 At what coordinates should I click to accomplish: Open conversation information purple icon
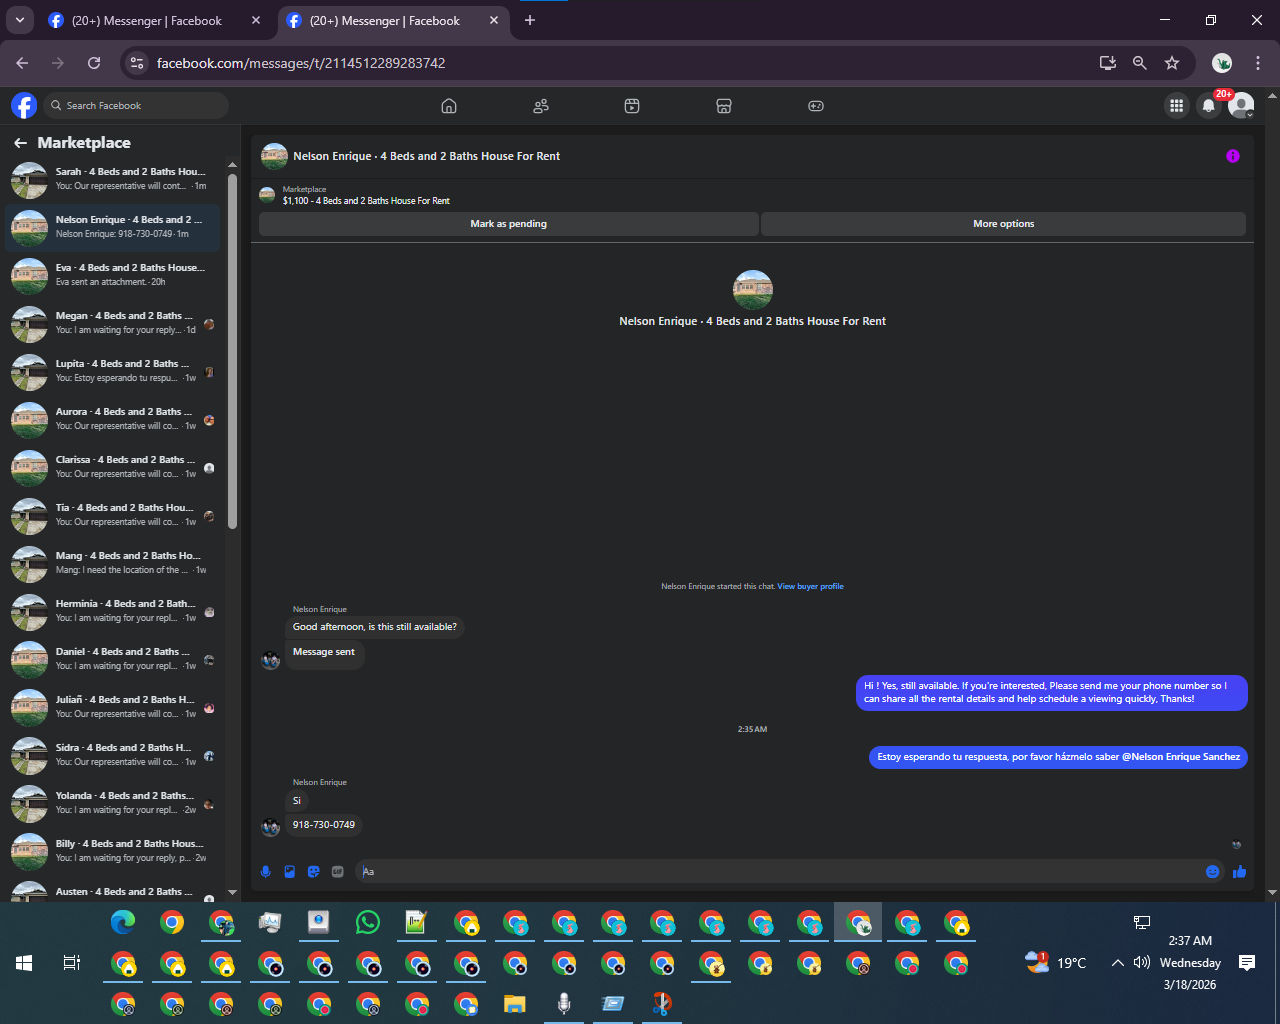click(1233, 156)
